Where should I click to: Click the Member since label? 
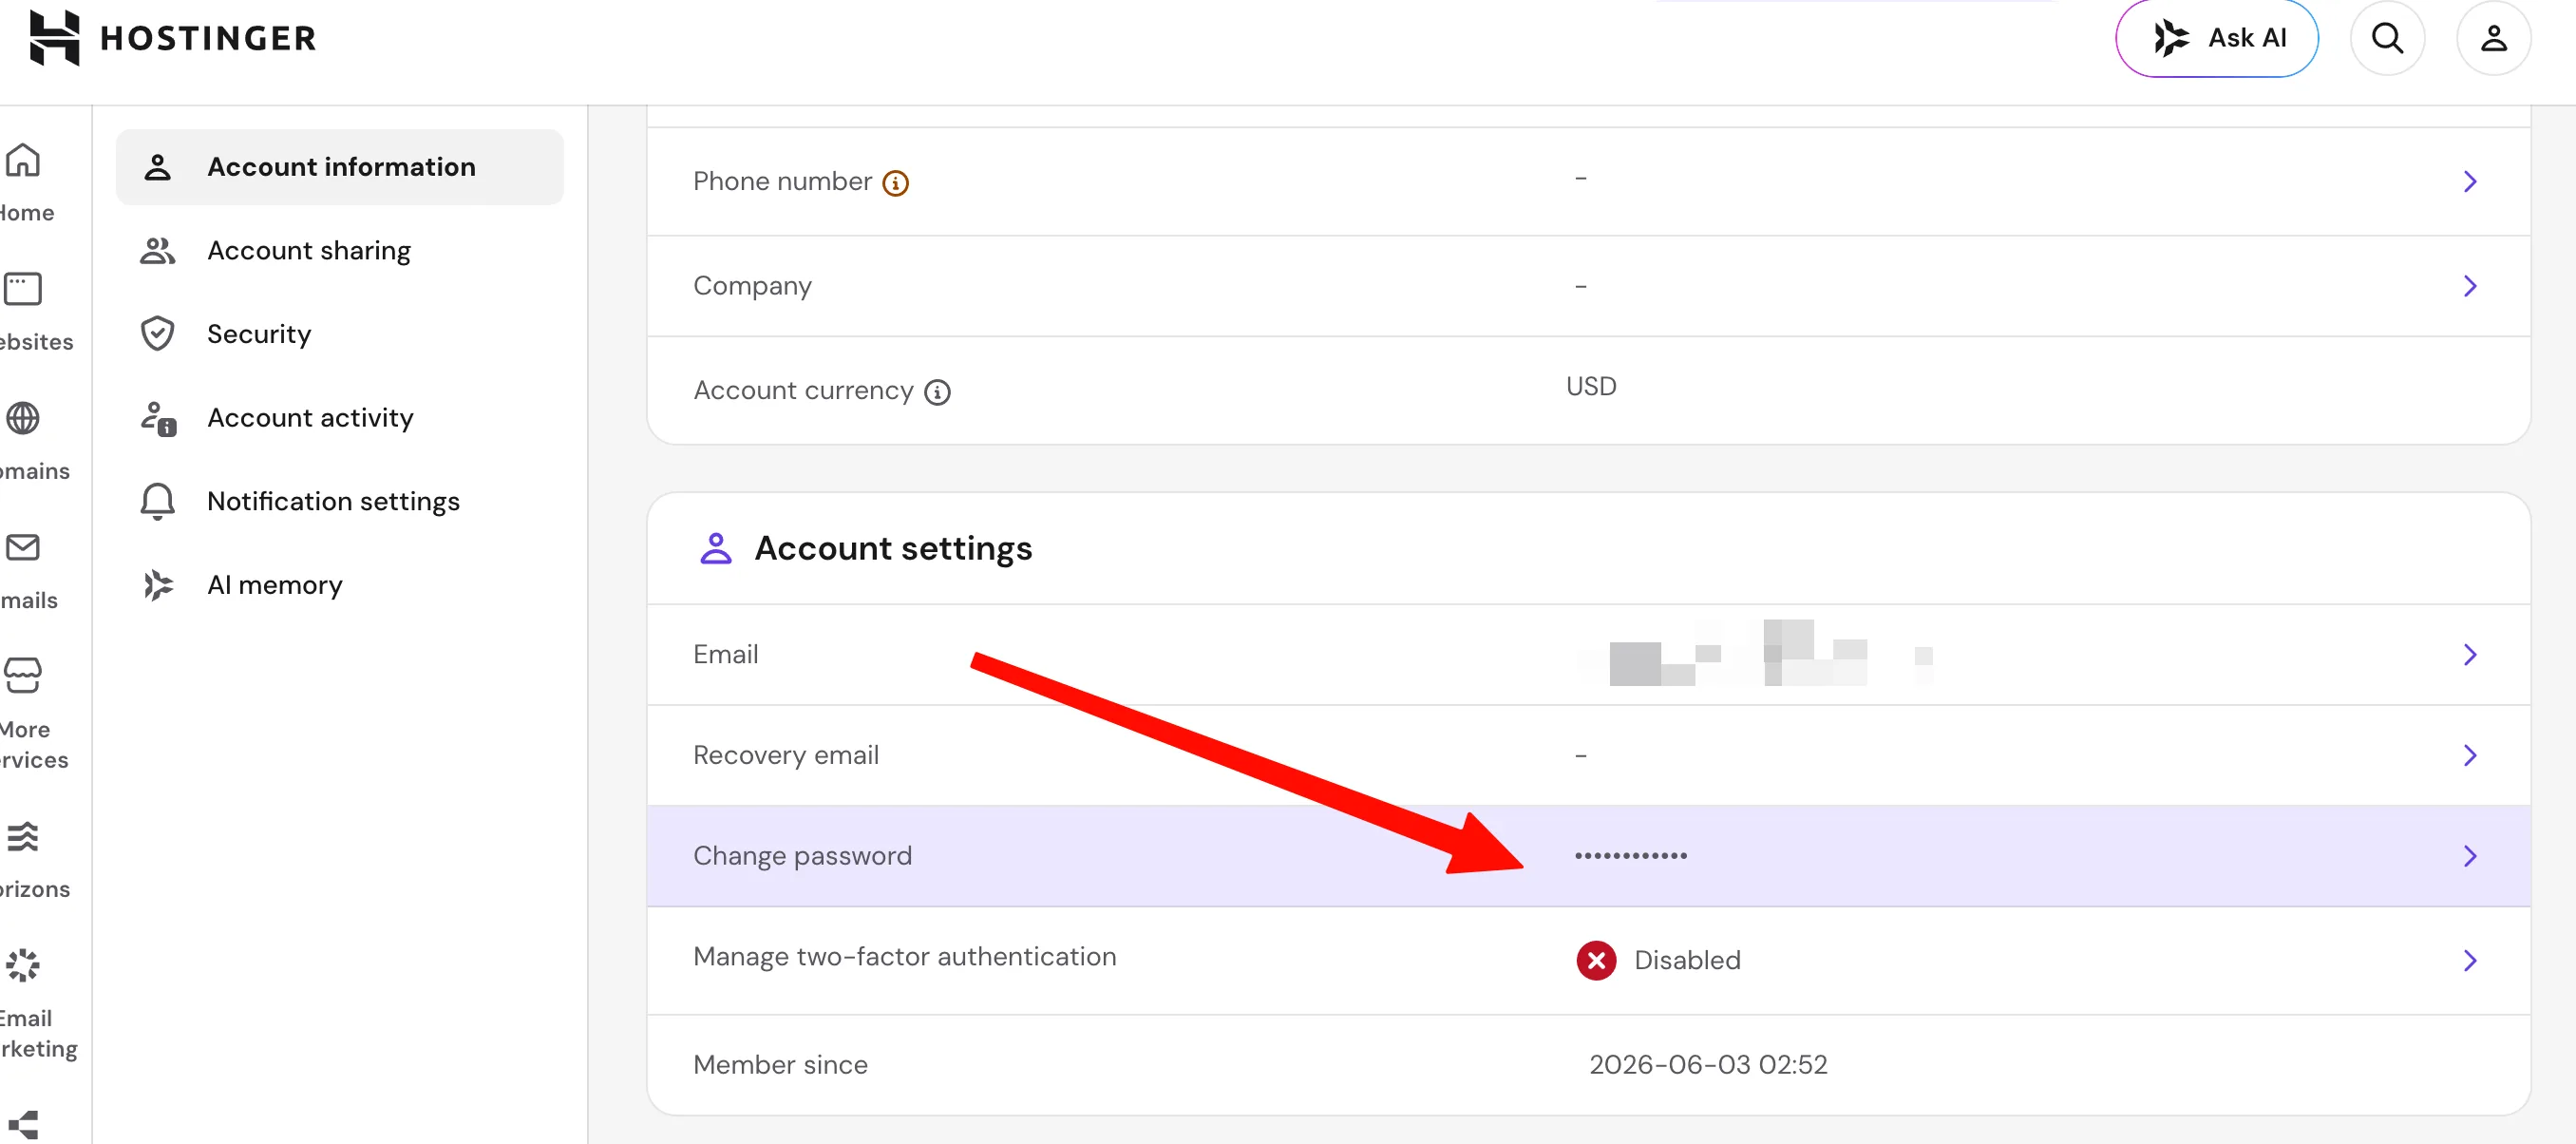tap(780, 1064)
